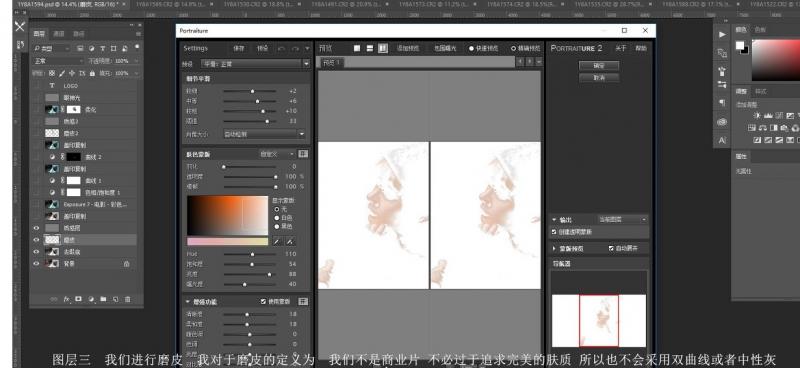The height and width of the screenshot is (368, 800).
Task: Select fast preview radio button
Action: coord(471,48)
